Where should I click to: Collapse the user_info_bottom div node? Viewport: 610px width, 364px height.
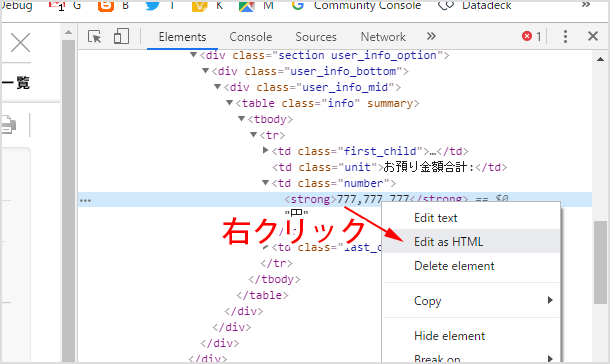[205, 71]
